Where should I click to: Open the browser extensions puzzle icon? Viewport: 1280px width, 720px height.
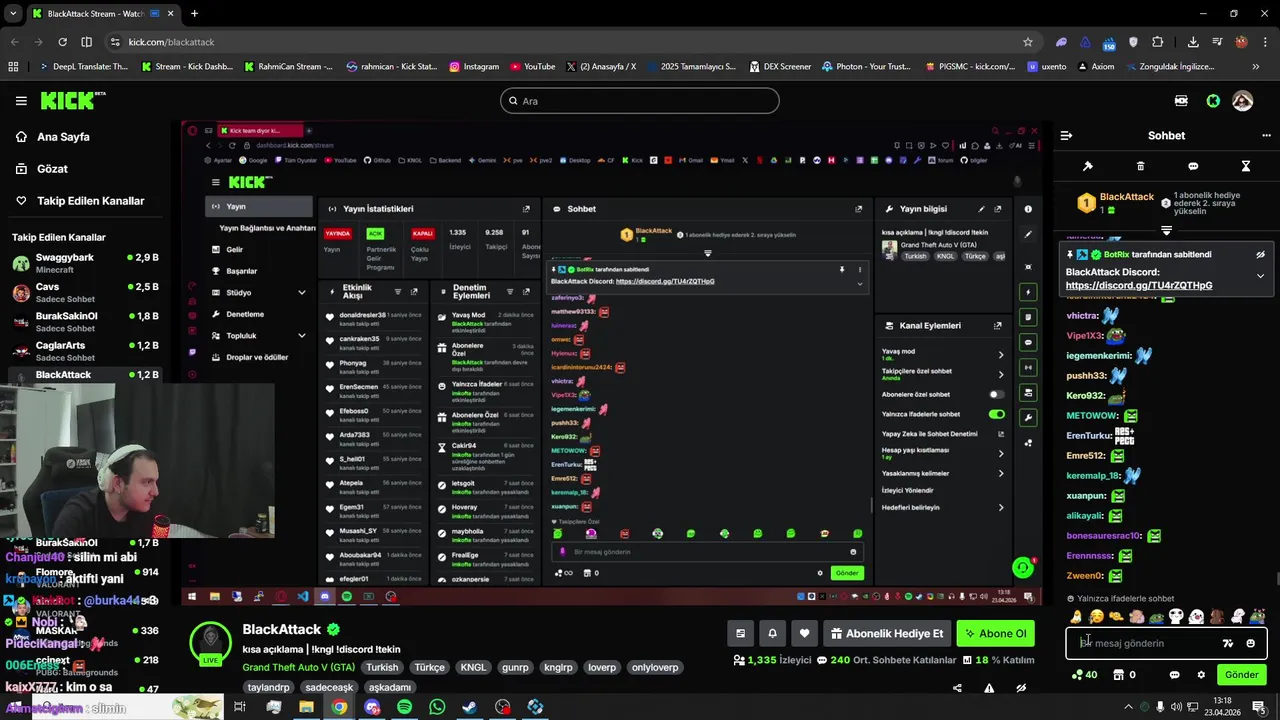tap(1157, 42)
